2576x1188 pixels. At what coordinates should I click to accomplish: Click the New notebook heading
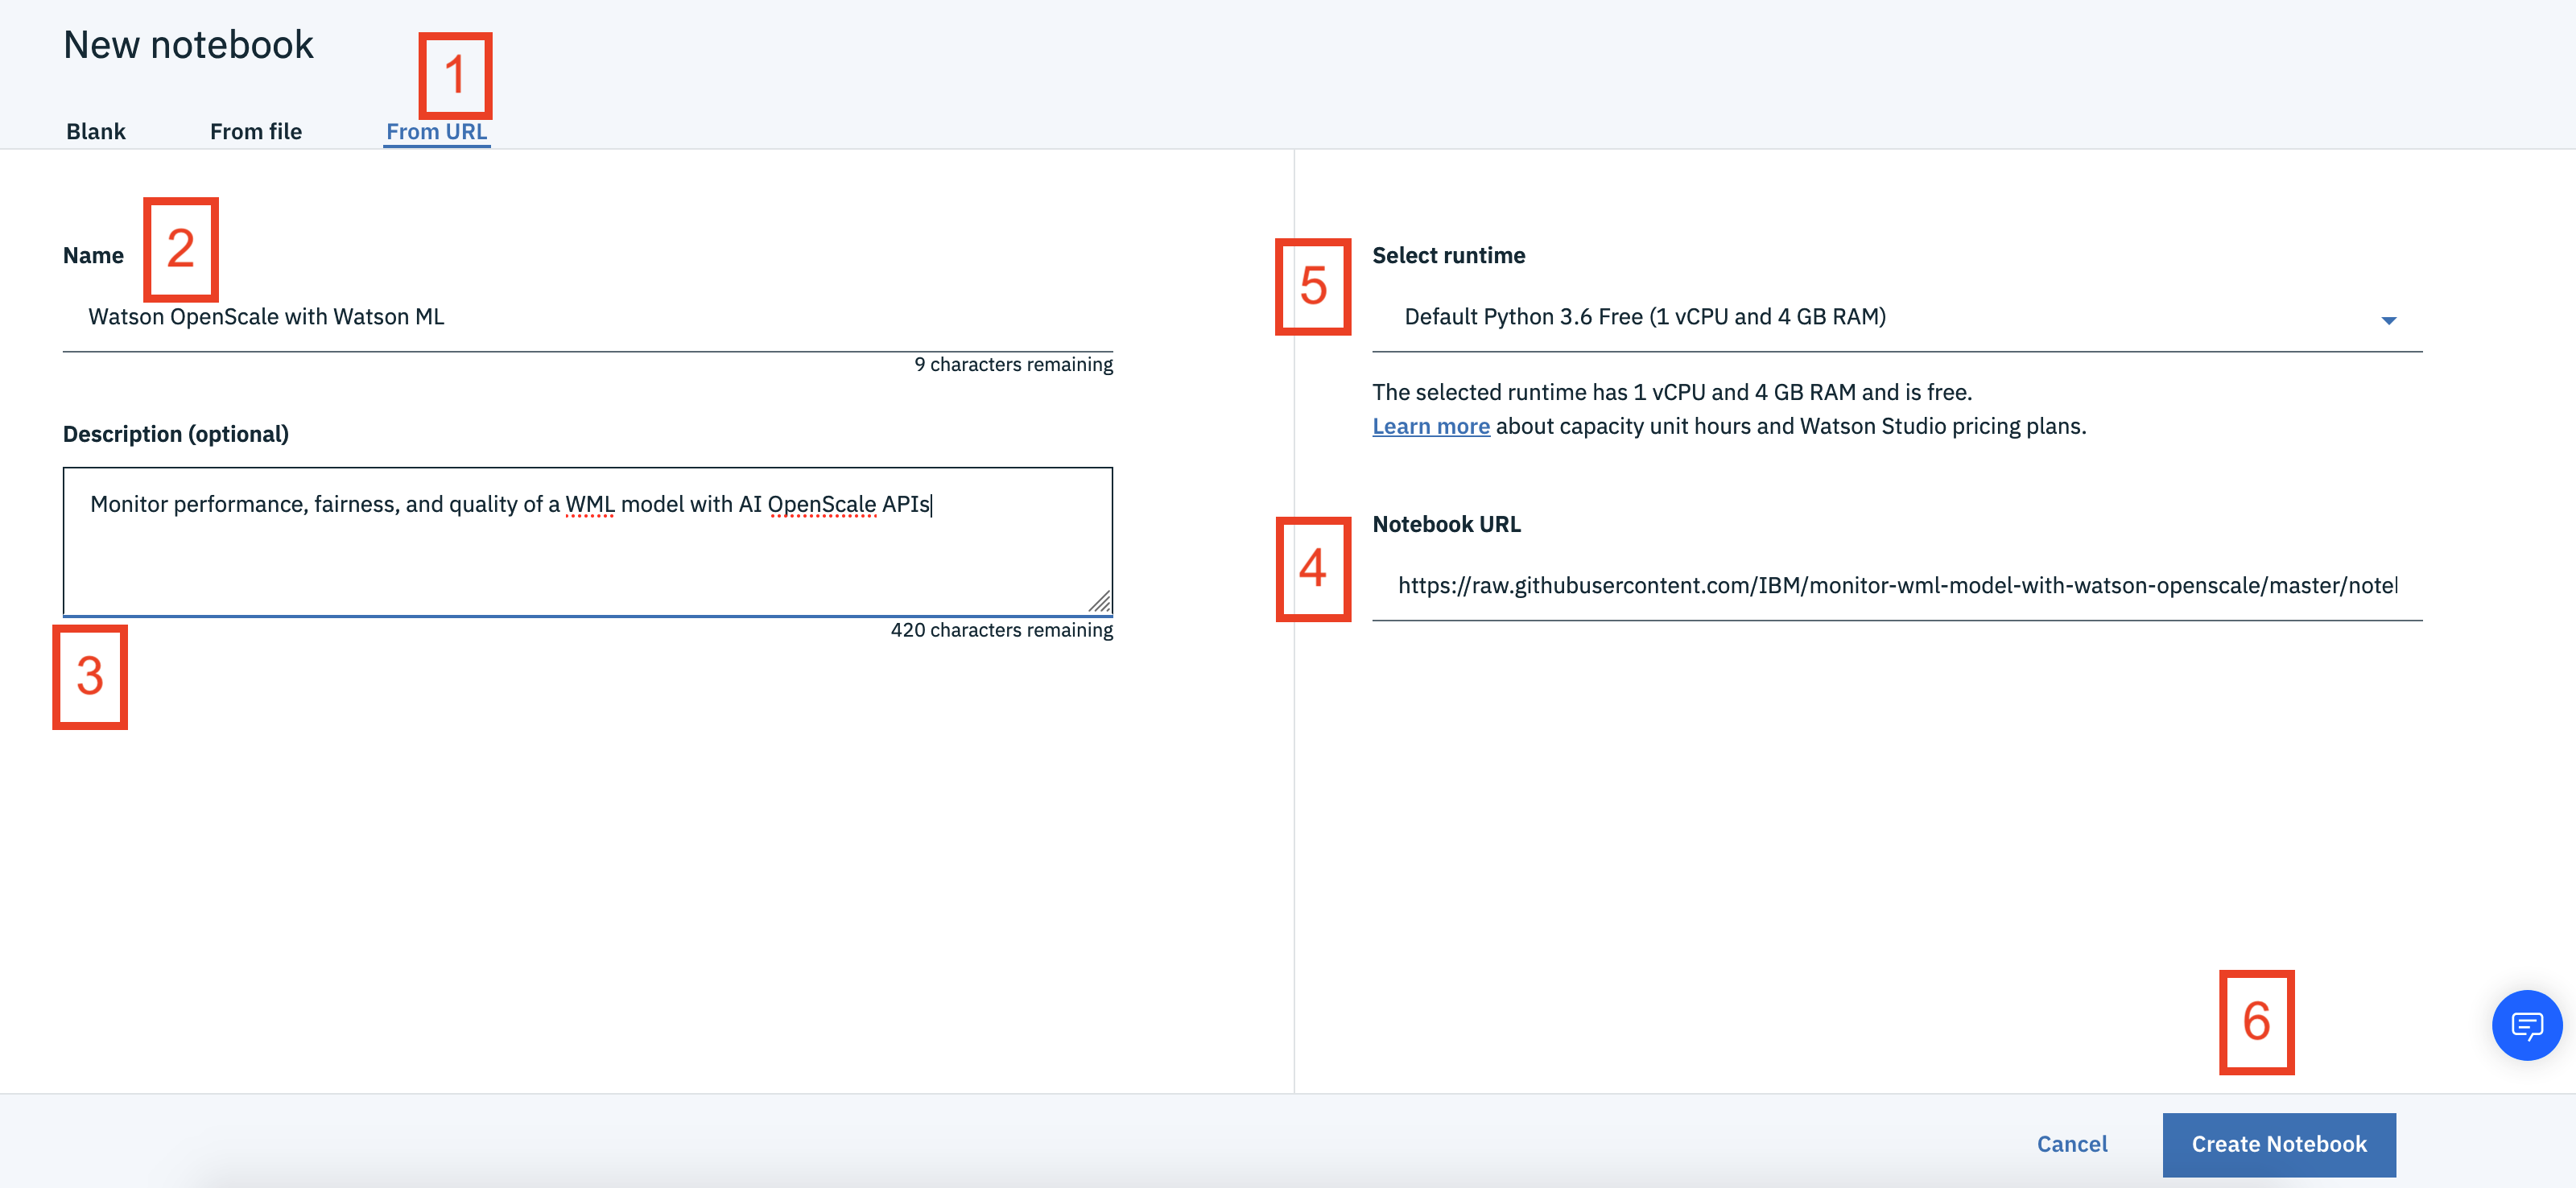pos(189,45)
